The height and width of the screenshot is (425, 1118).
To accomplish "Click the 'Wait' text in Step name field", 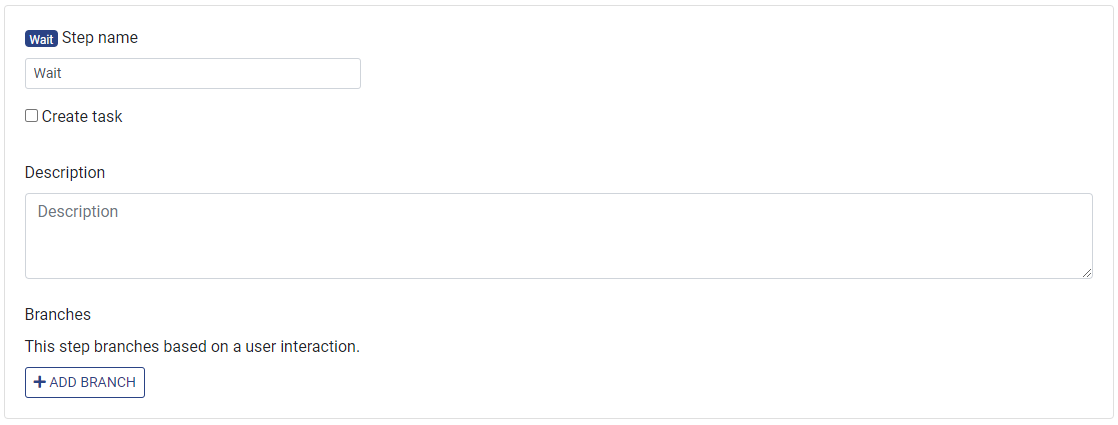I will point(48,73).
